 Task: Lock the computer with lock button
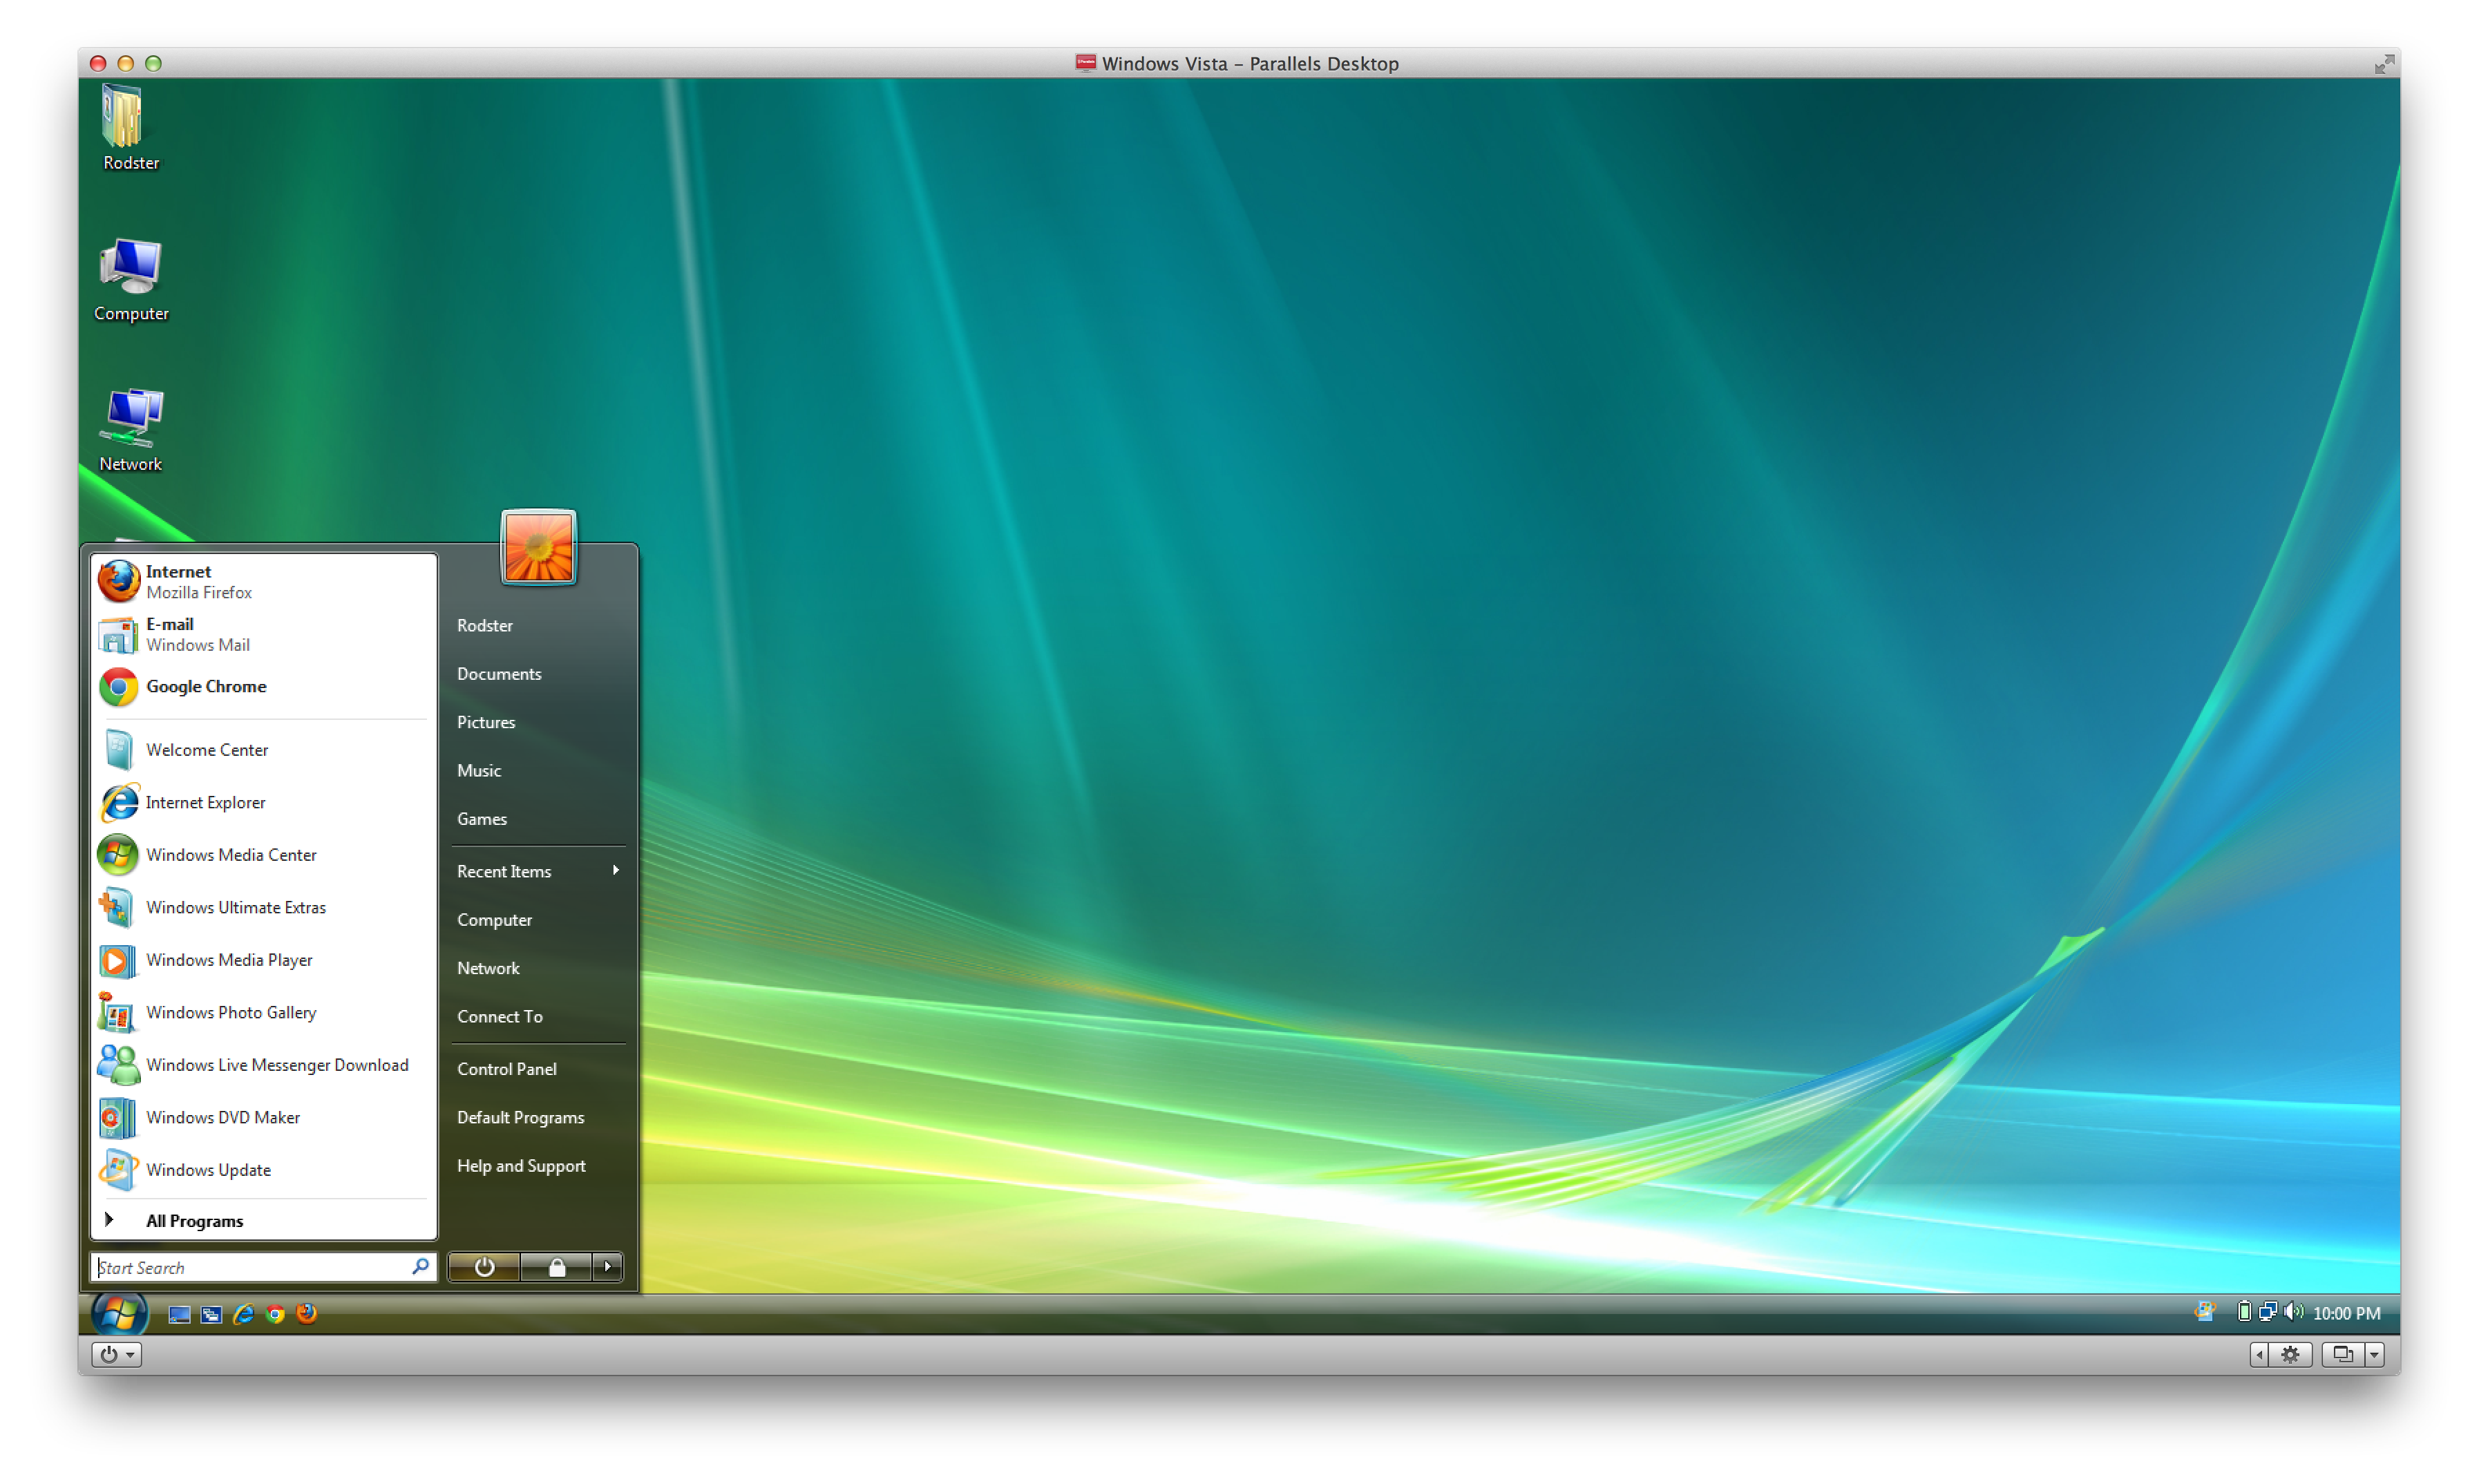click(x=557, y=1267)
